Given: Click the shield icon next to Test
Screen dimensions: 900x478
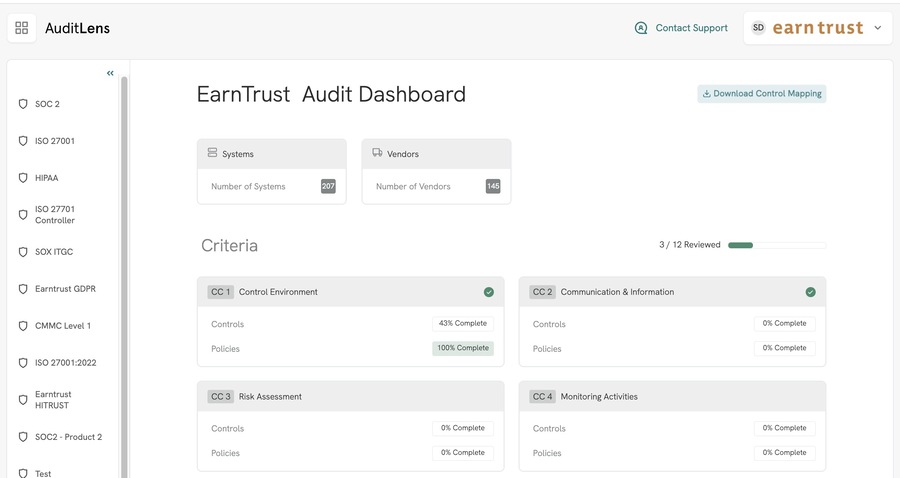Looking at the screenshot, I should pos(23,473).
